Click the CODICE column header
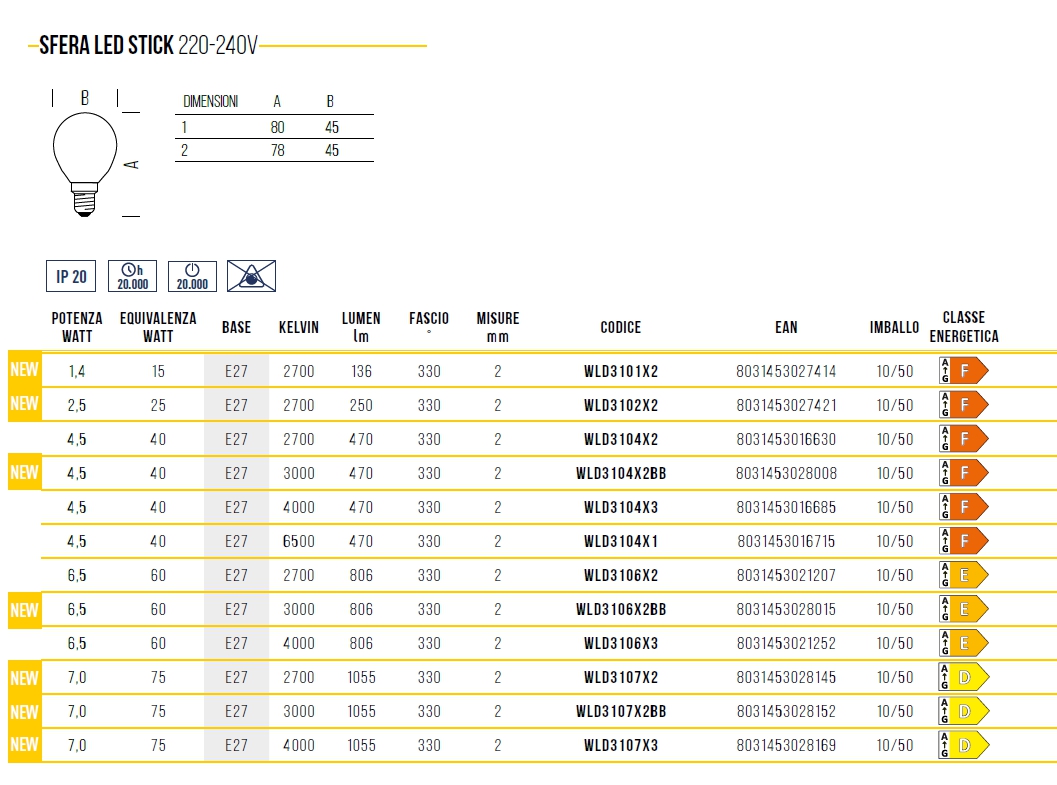Screen dimensions: 1057x785 click(x=621, y=327)
